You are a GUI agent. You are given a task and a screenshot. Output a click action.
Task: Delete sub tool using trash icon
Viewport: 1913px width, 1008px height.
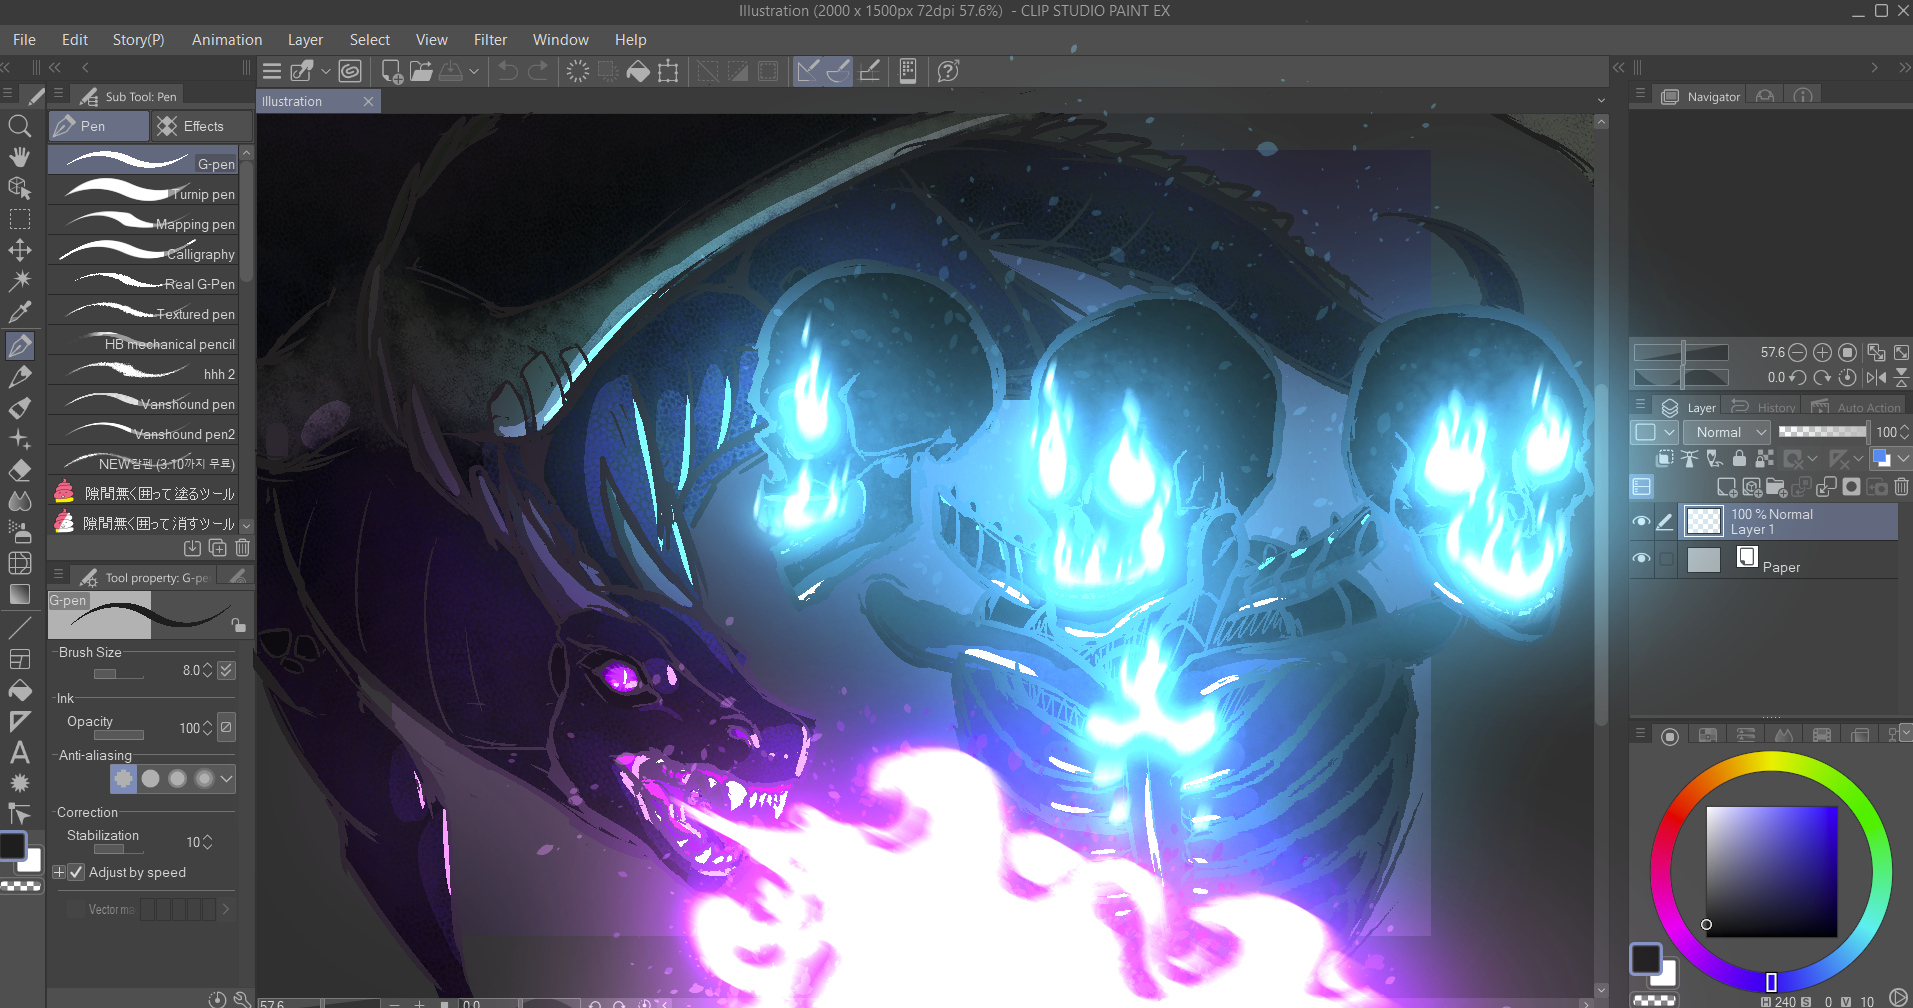tap(242, 548)
